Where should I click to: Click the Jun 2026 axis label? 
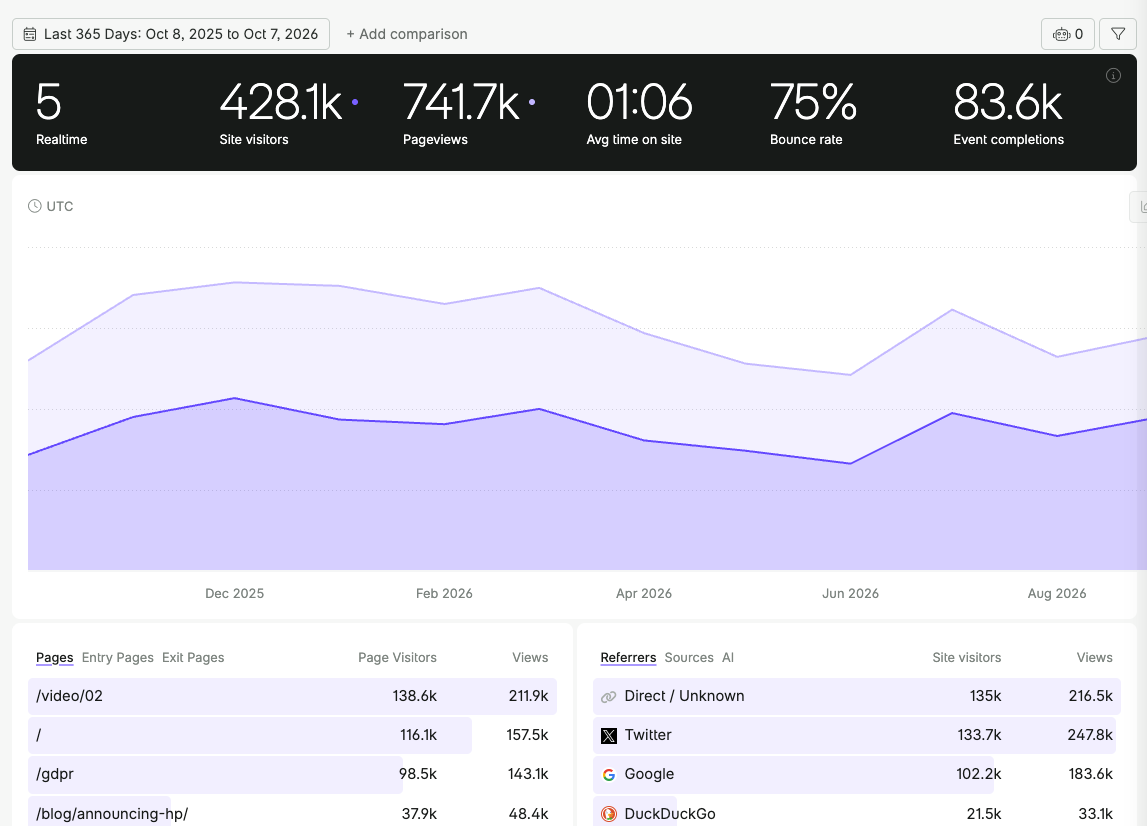[850, 593]
